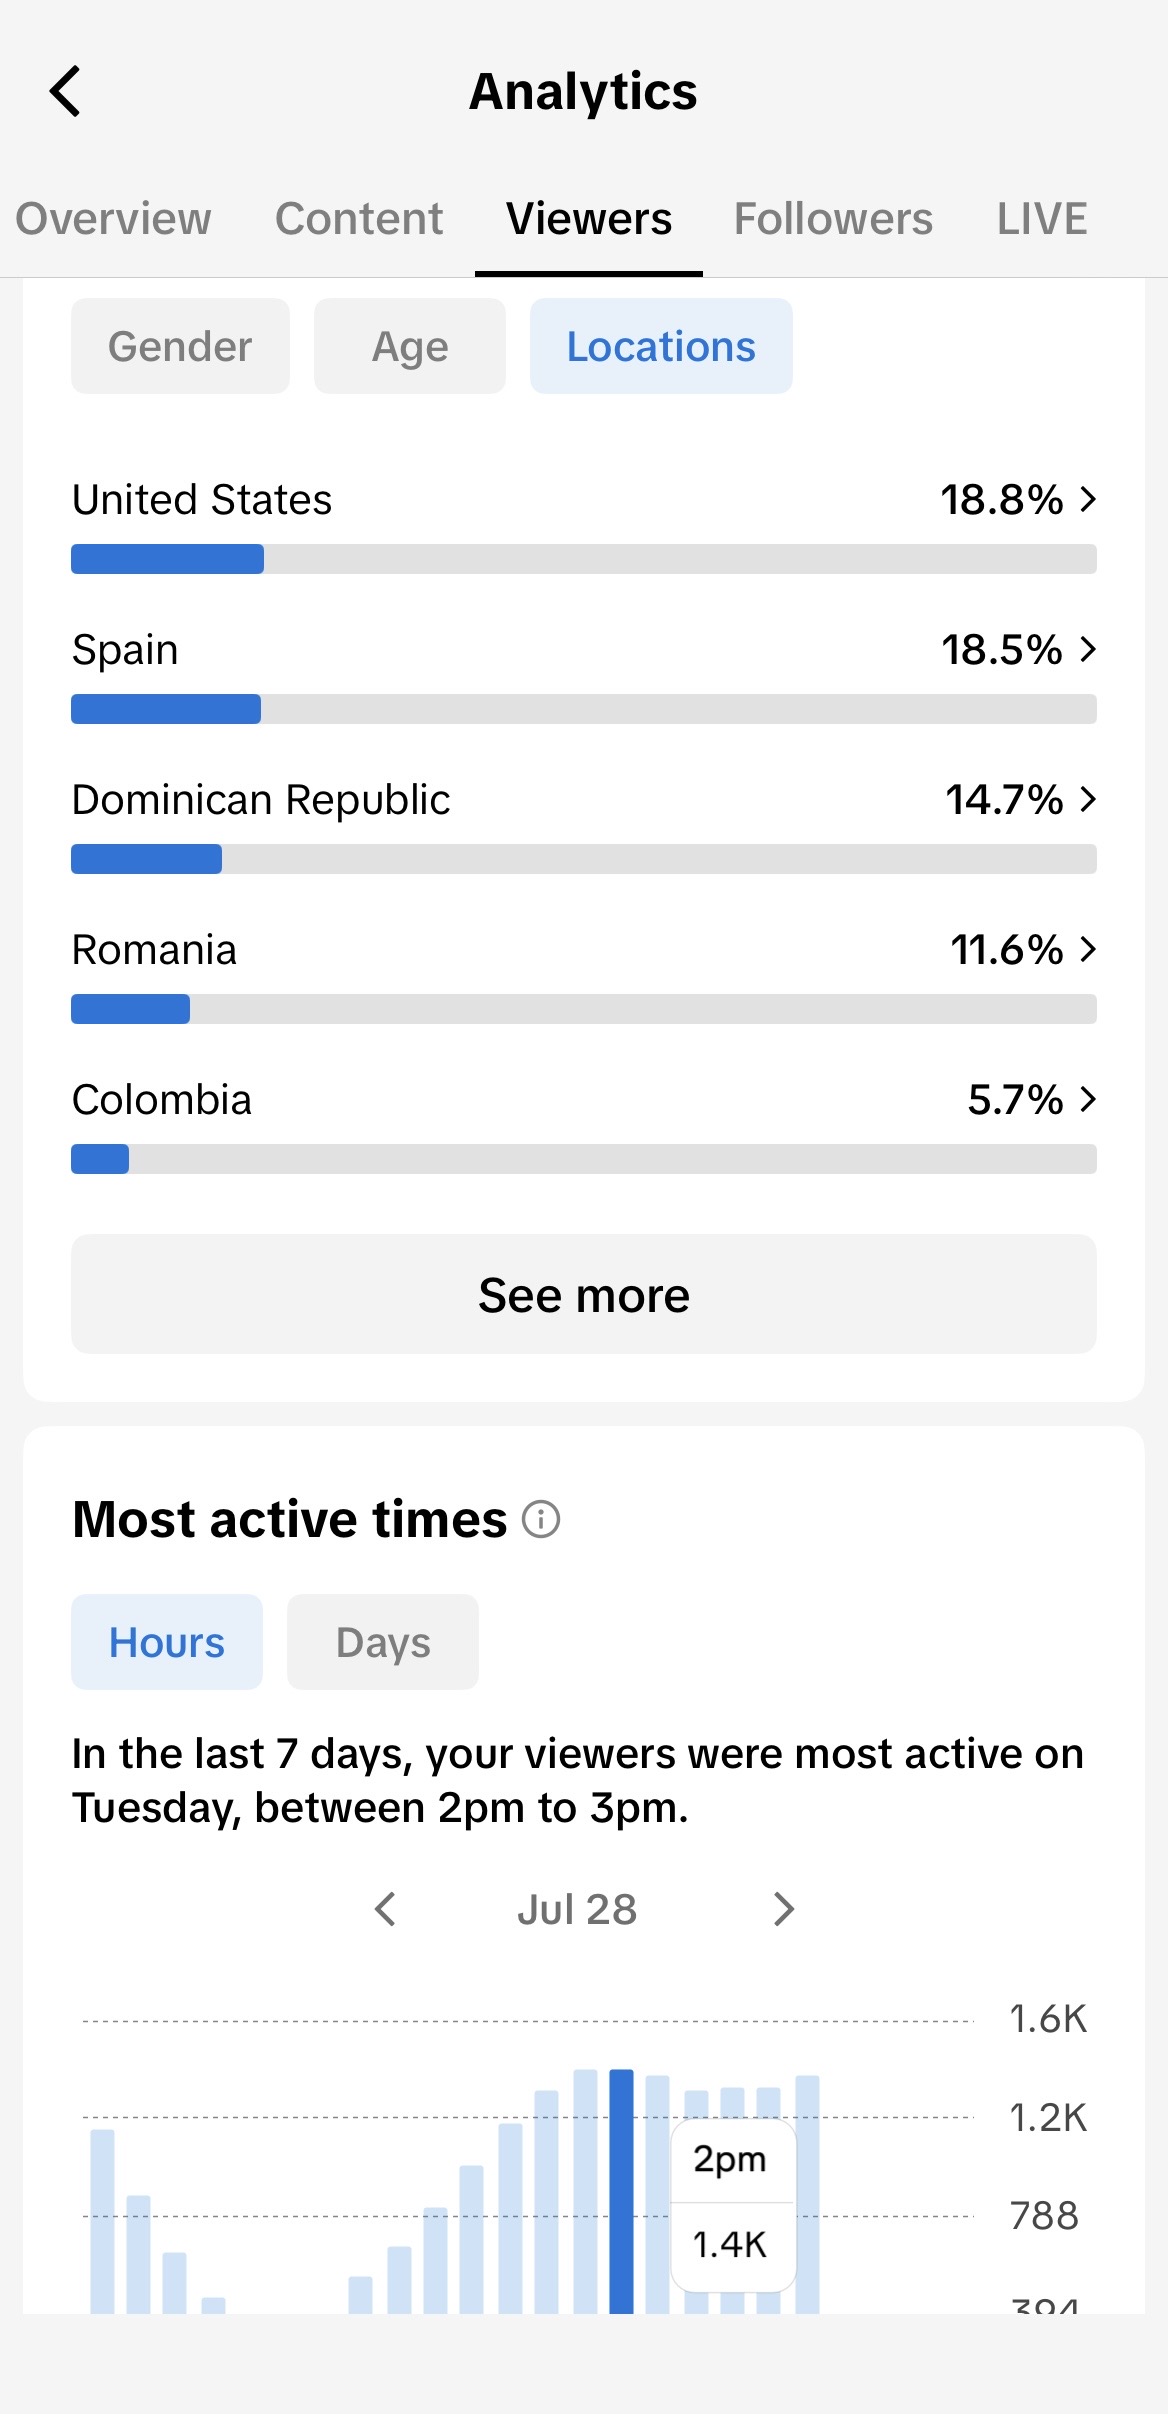Image resolution: width=1168 pixels, height=2414 pixels.
Task: Open the Most active times info icon
Action: (541, 1519)
